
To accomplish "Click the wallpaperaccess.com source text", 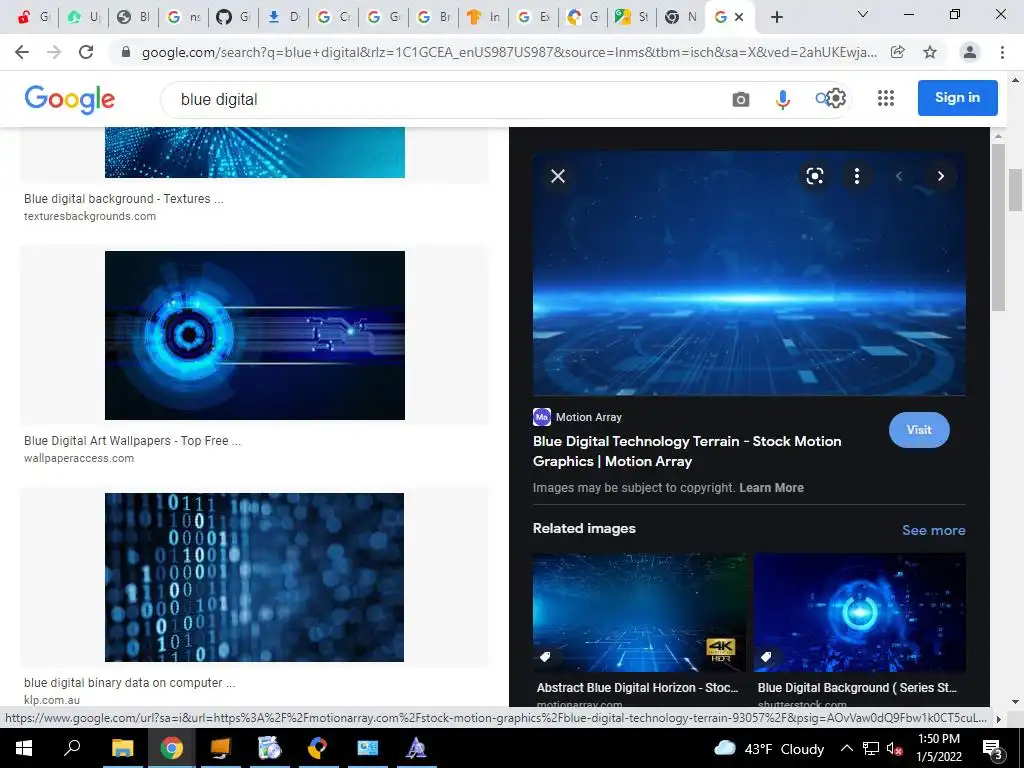I will point(79,458).
